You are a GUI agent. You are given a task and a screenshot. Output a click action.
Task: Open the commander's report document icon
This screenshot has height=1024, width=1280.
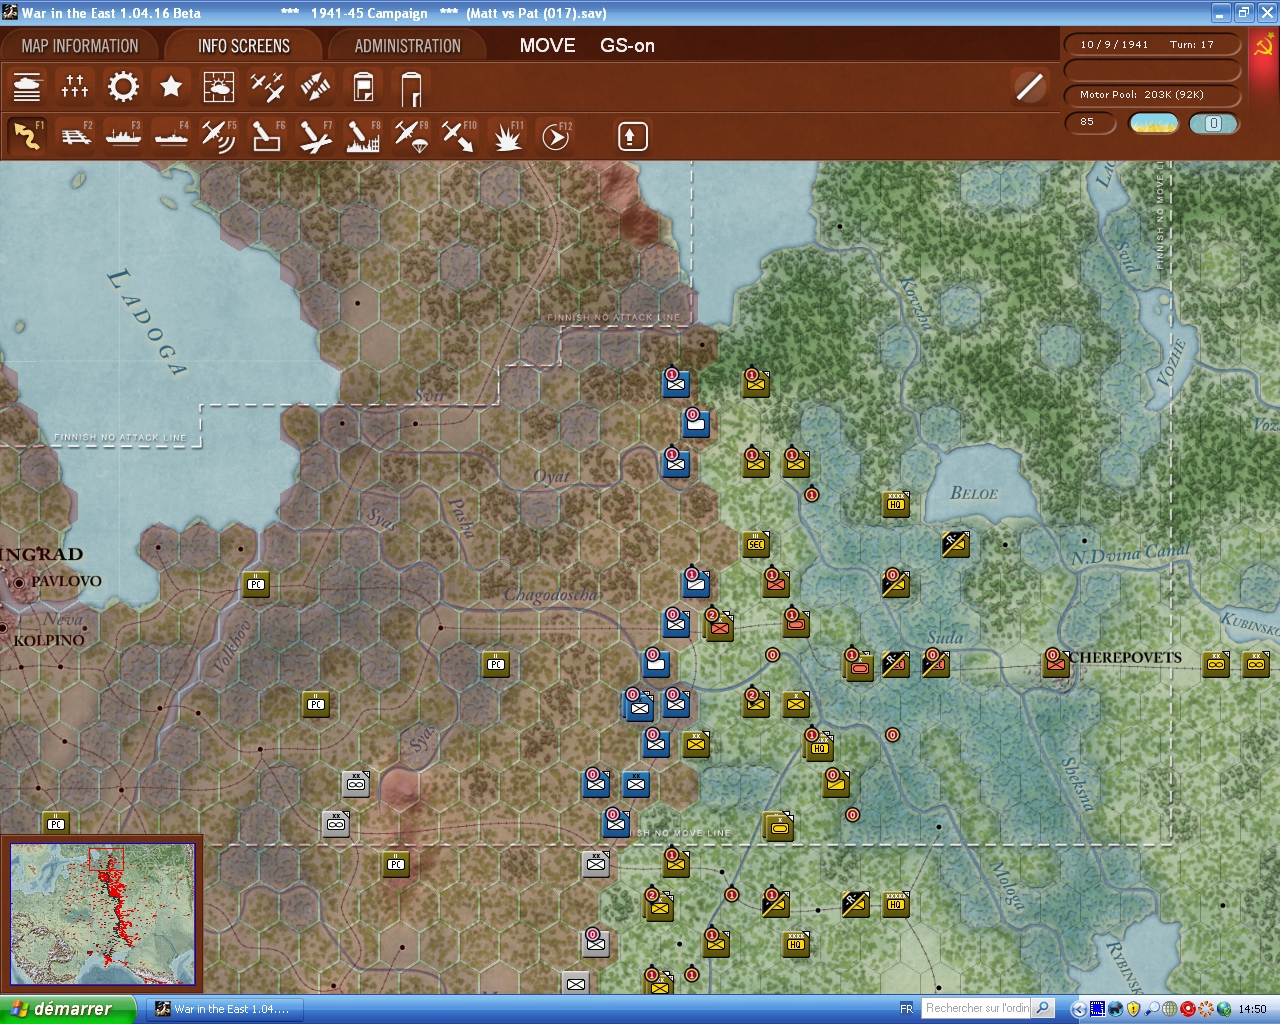363,88
